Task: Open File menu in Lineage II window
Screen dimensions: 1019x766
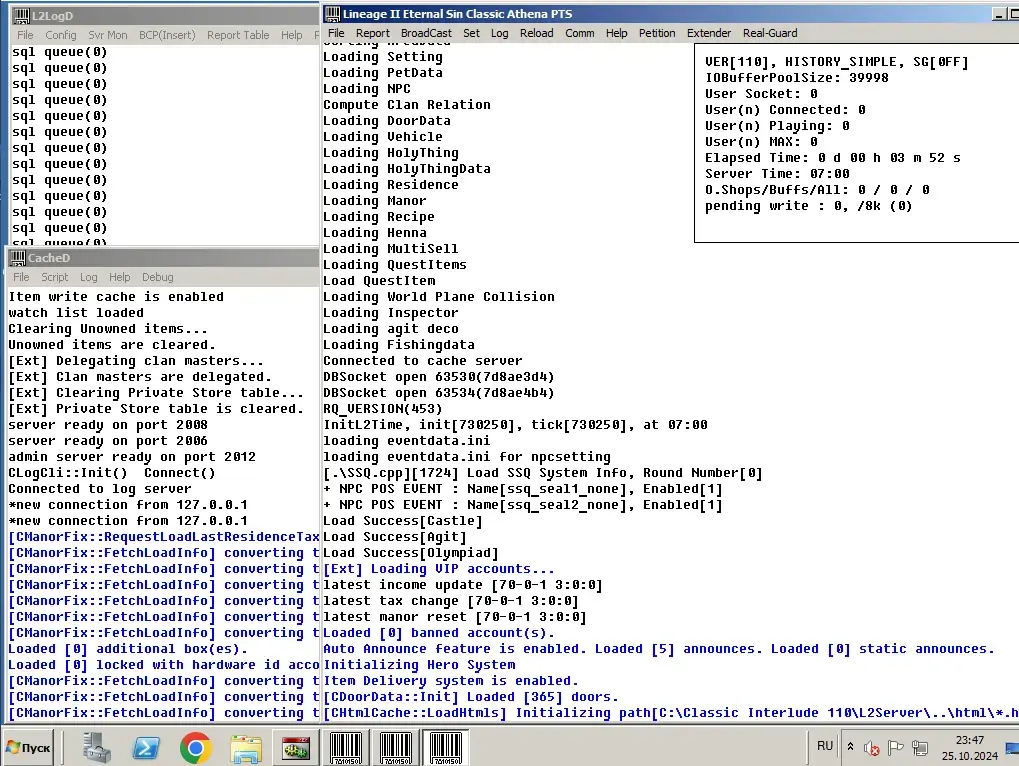Action: (x=336, y=33)
